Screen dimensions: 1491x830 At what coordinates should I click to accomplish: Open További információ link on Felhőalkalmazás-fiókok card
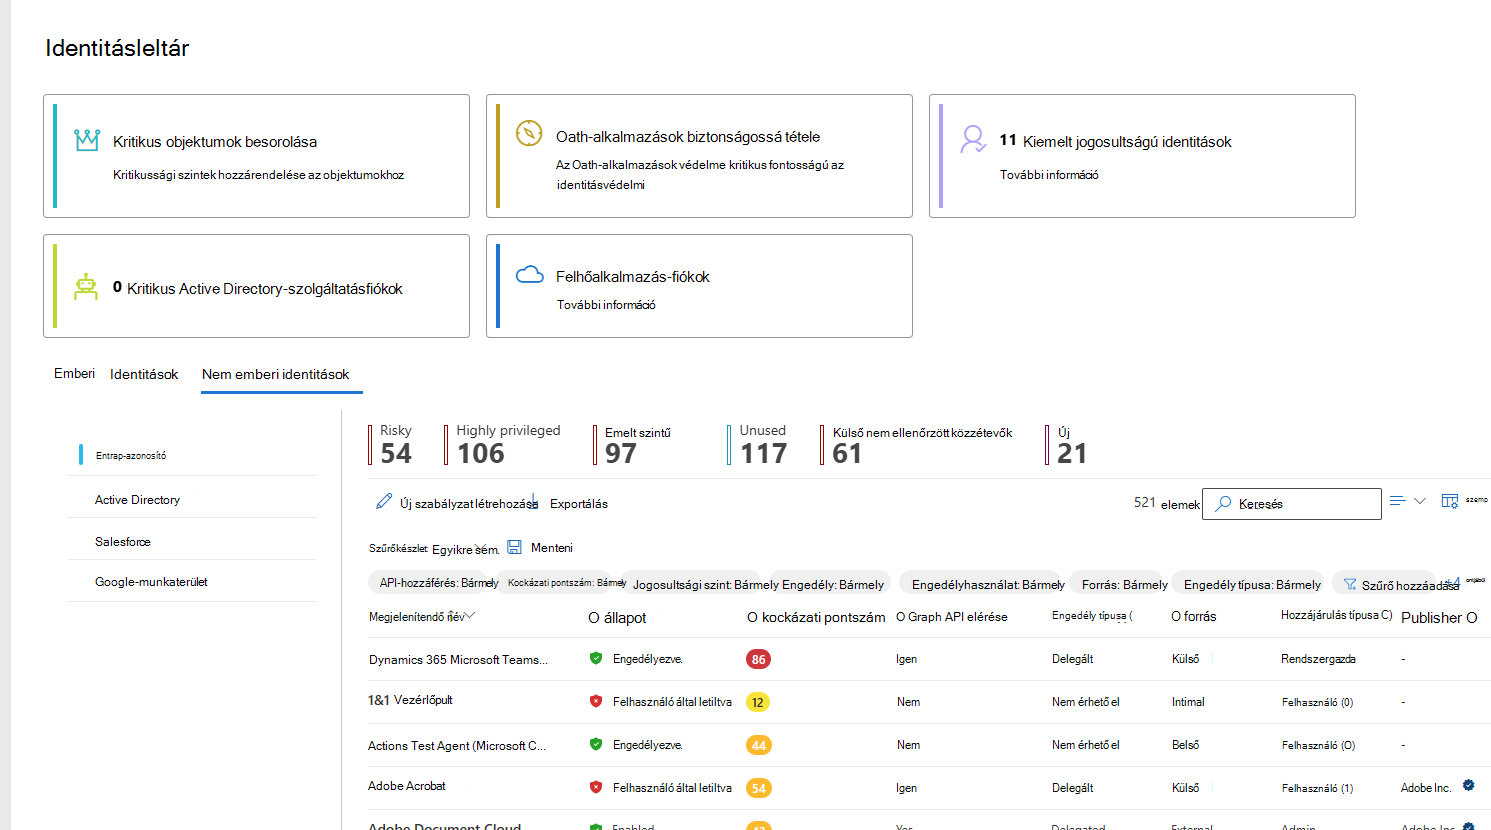pos(606,305)
